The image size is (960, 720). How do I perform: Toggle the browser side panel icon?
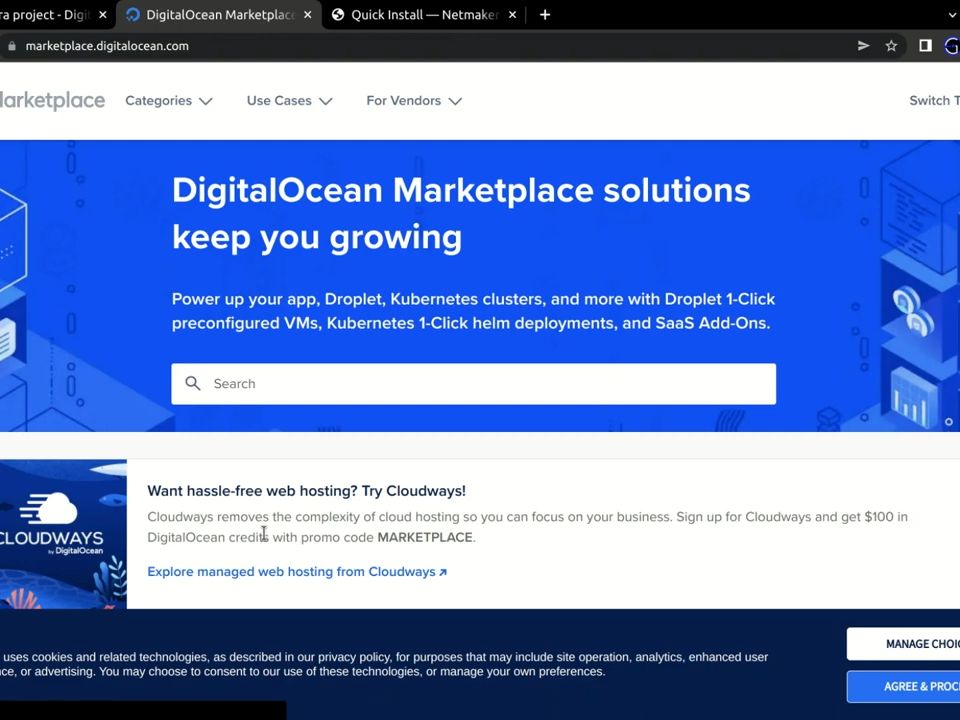tap(925, 46)
